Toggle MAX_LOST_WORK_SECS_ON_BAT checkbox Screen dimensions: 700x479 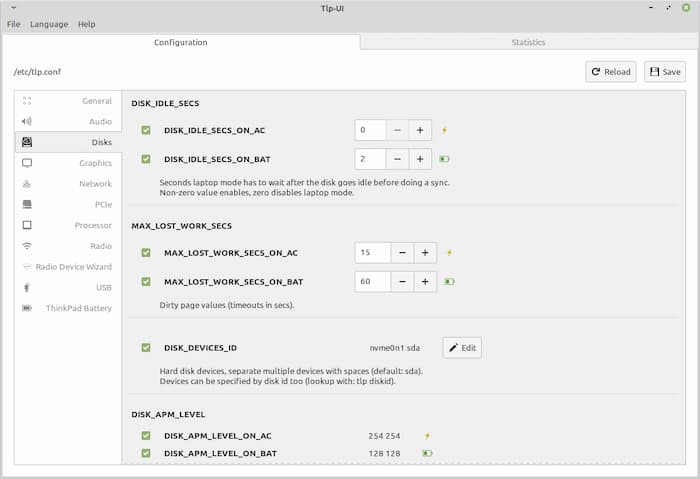click(146, 282)
